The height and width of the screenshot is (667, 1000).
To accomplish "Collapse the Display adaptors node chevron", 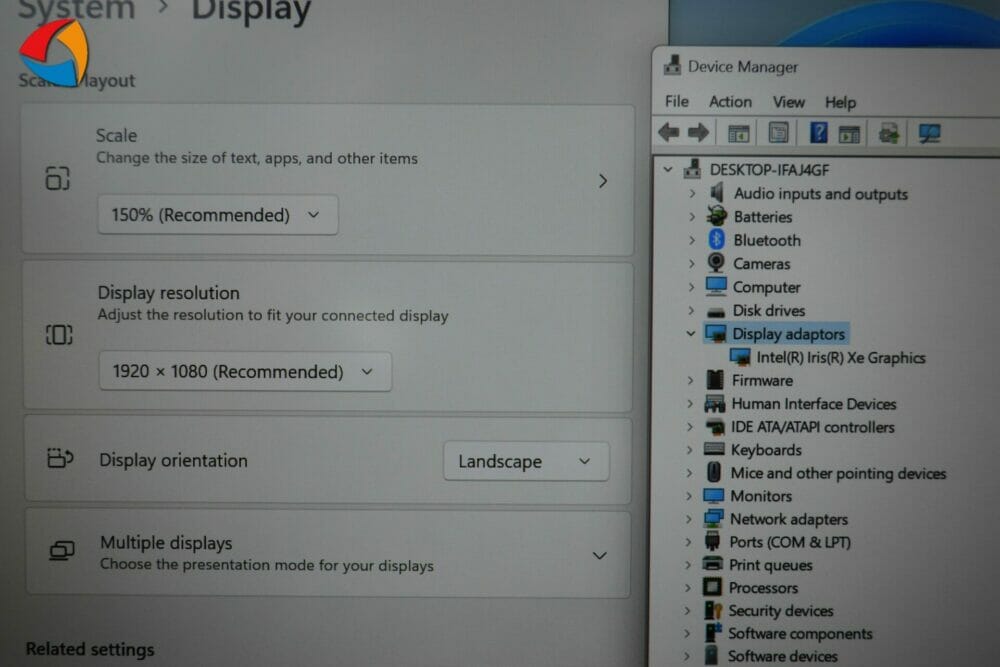I will coord(691,334).
